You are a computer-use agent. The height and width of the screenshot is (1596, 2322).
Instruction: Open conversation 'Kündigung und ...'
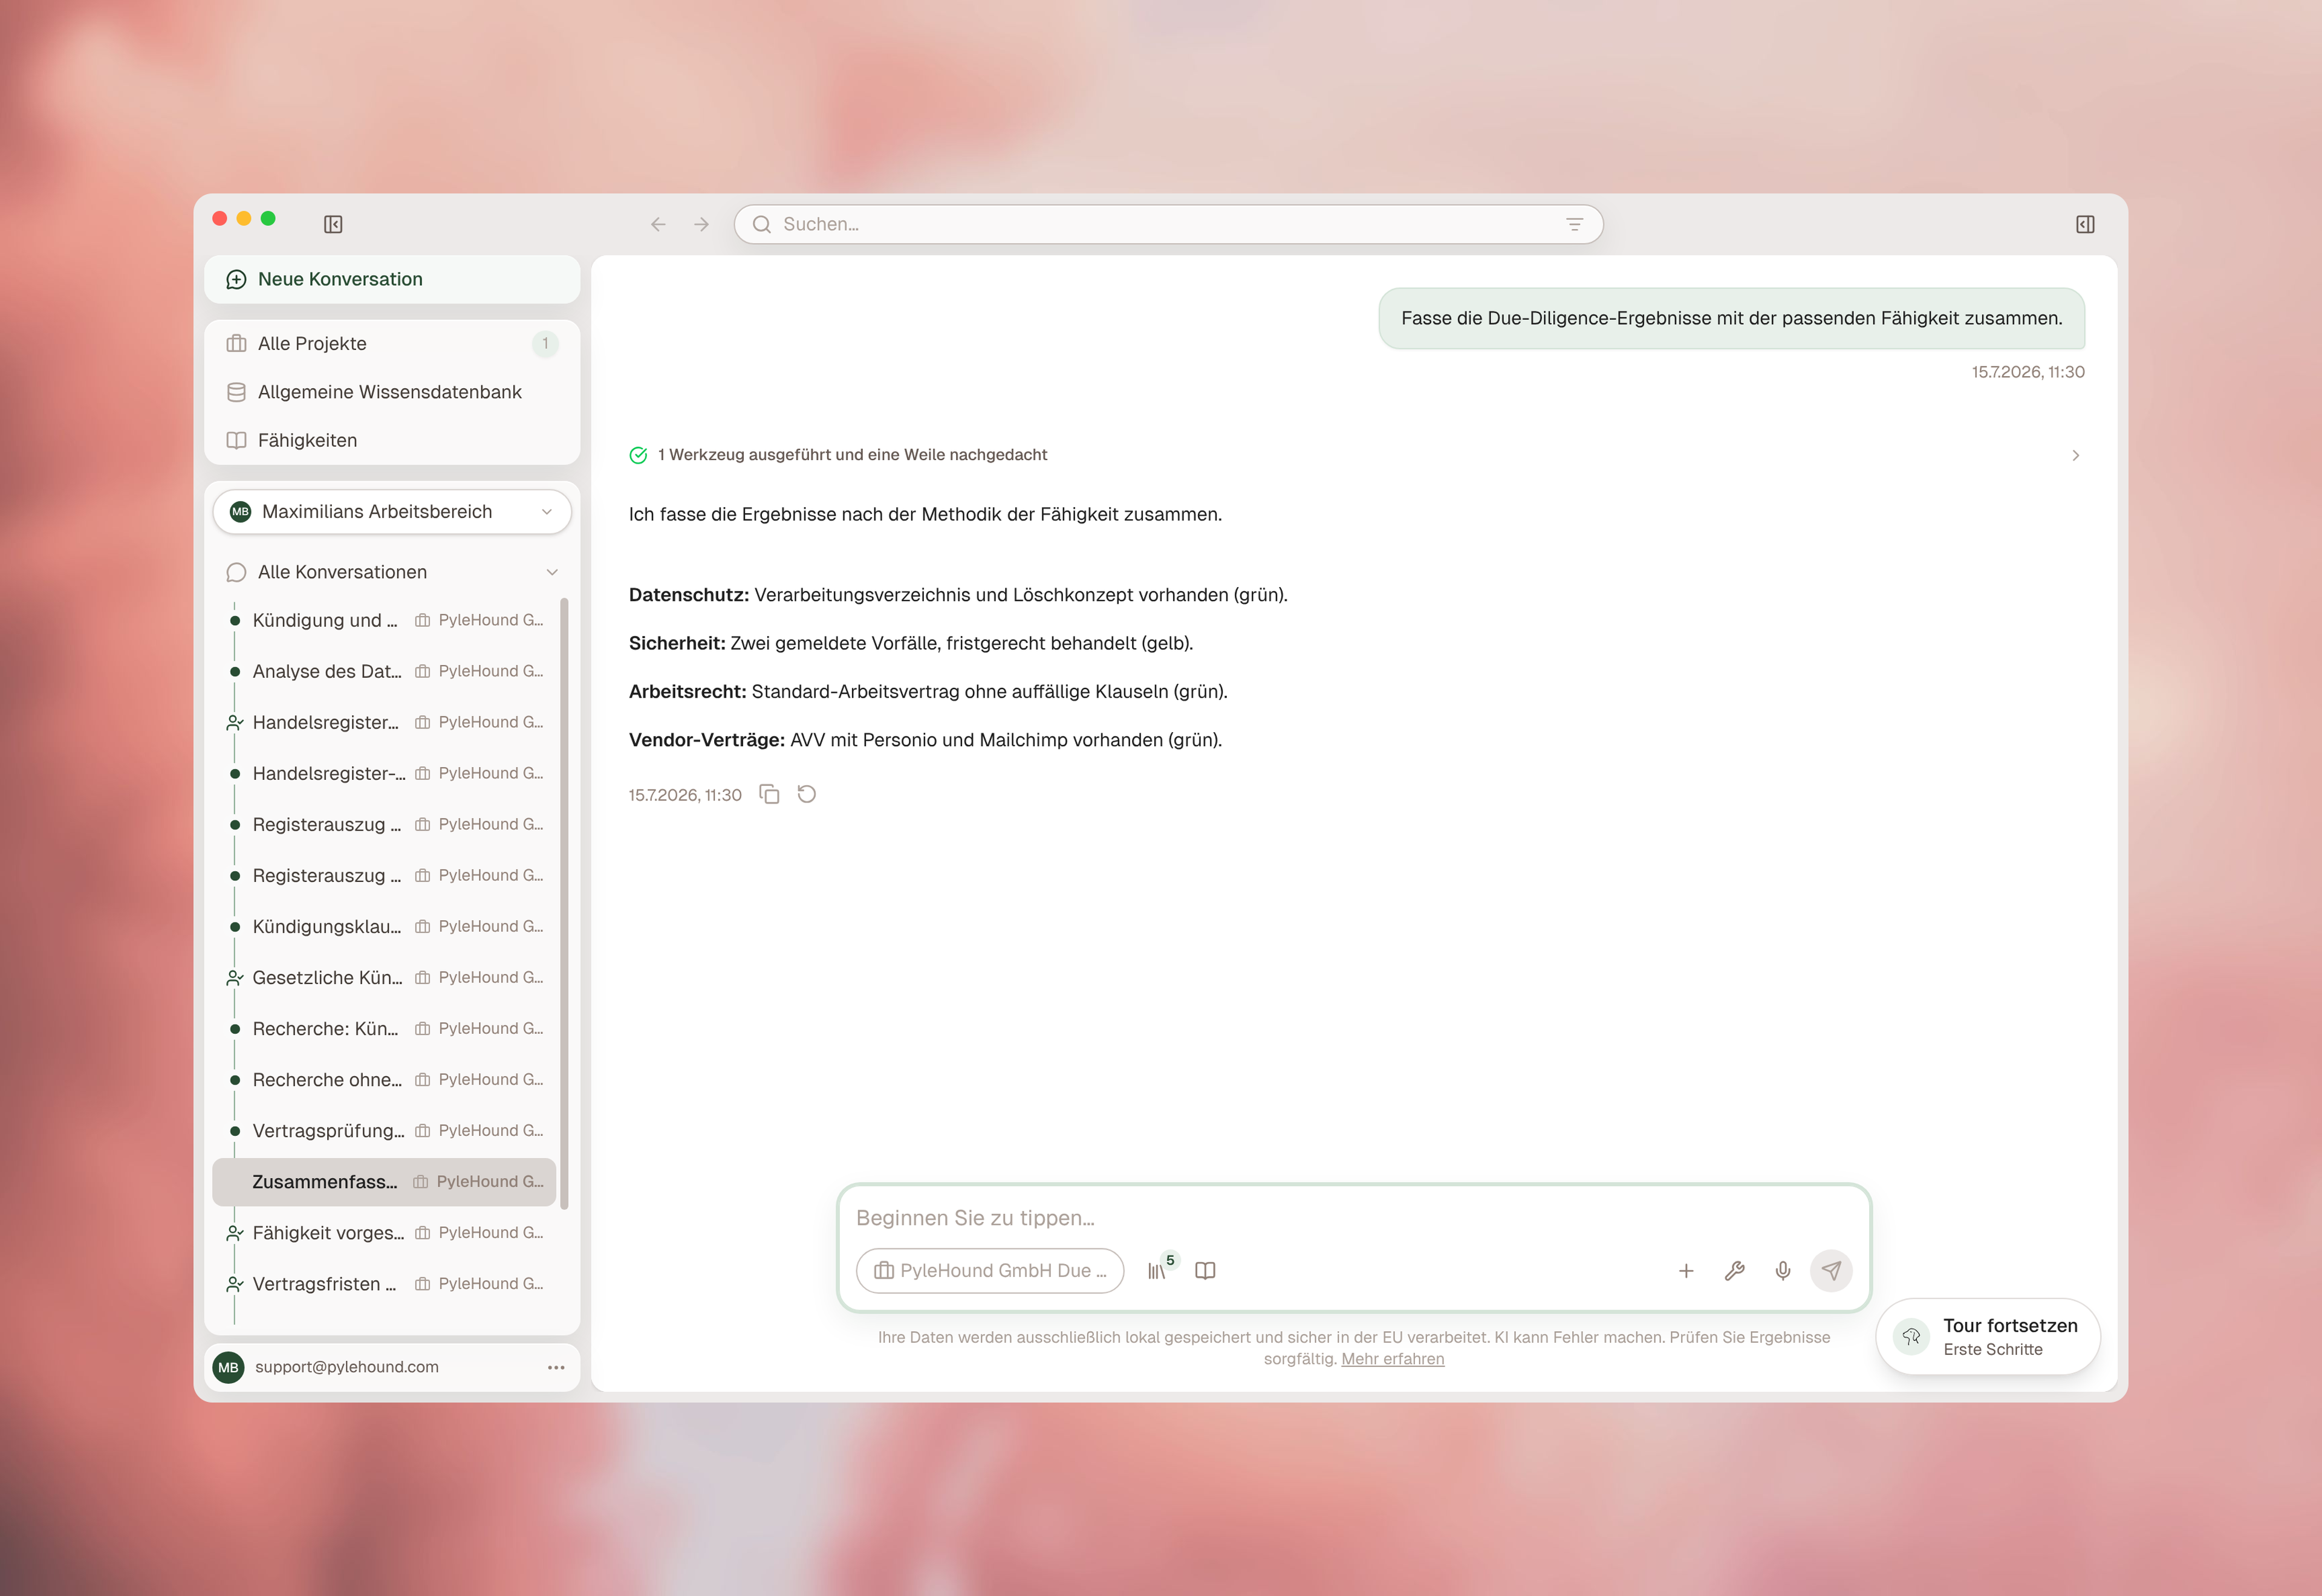coord(385,620)
